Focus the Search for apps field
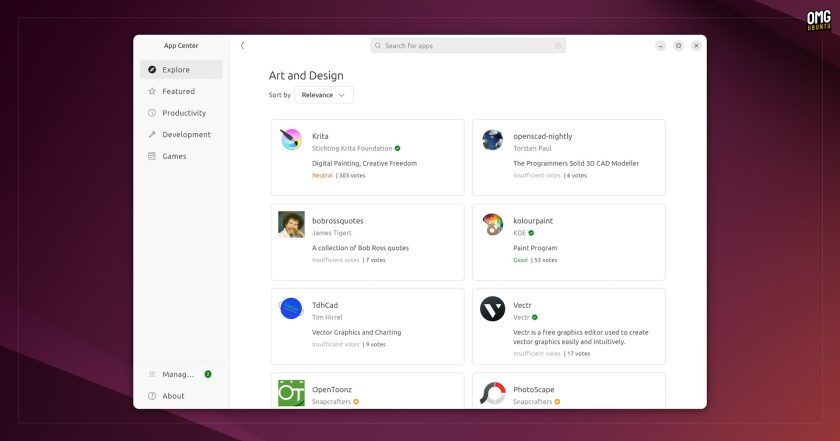This screenshot has width=840, height=441. (468, 46)
